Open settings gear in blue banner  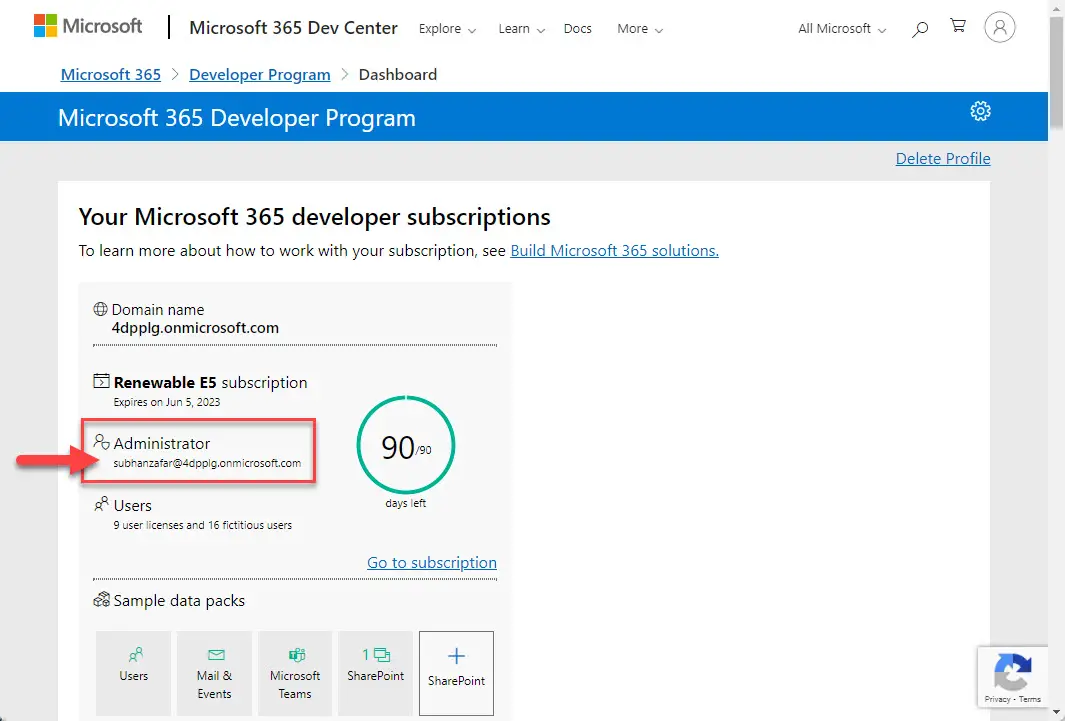980,111
